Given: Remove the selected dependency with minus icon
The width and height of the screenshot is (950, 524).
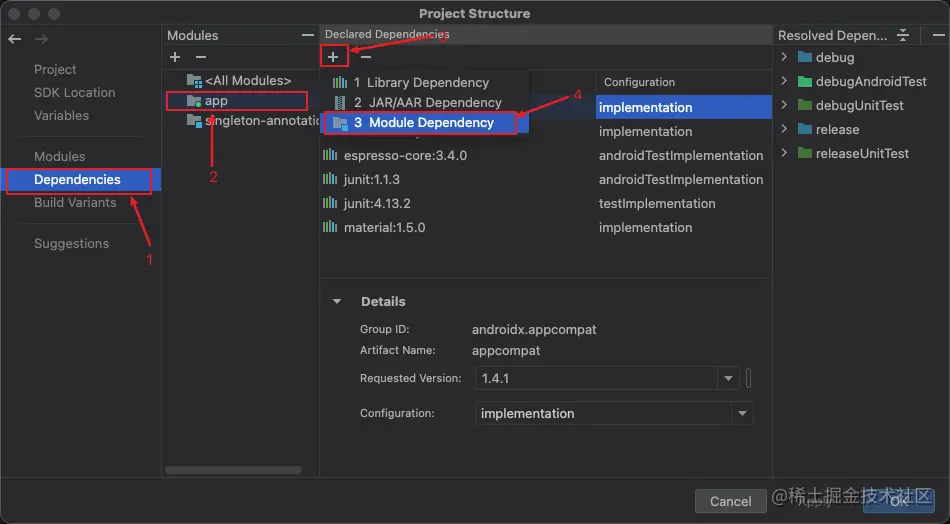Looking at the screenshot, I should point(365,57).
